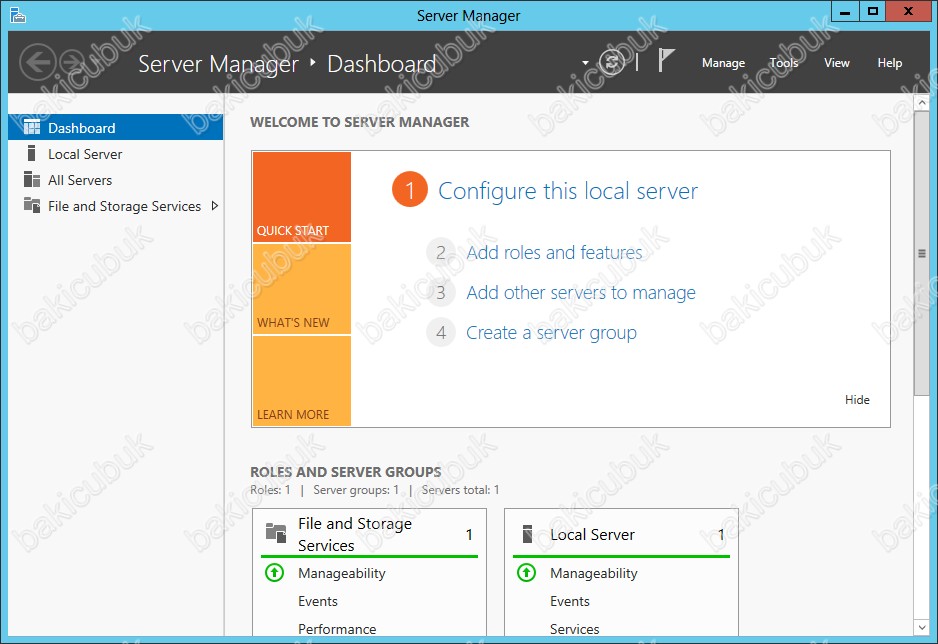Viewport: 938px width, 644px height.
Task: Click the Local Server icon in sidebar
Action: (32, 154)
